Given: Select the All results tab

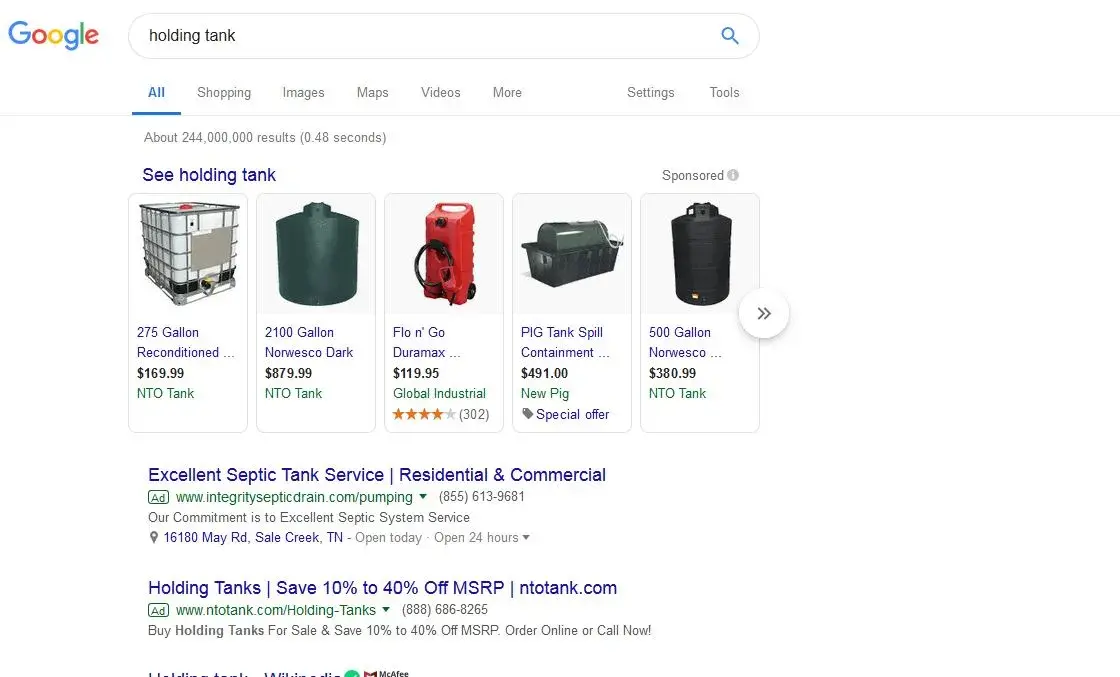Looking at the screenshot, I should 156,92.
